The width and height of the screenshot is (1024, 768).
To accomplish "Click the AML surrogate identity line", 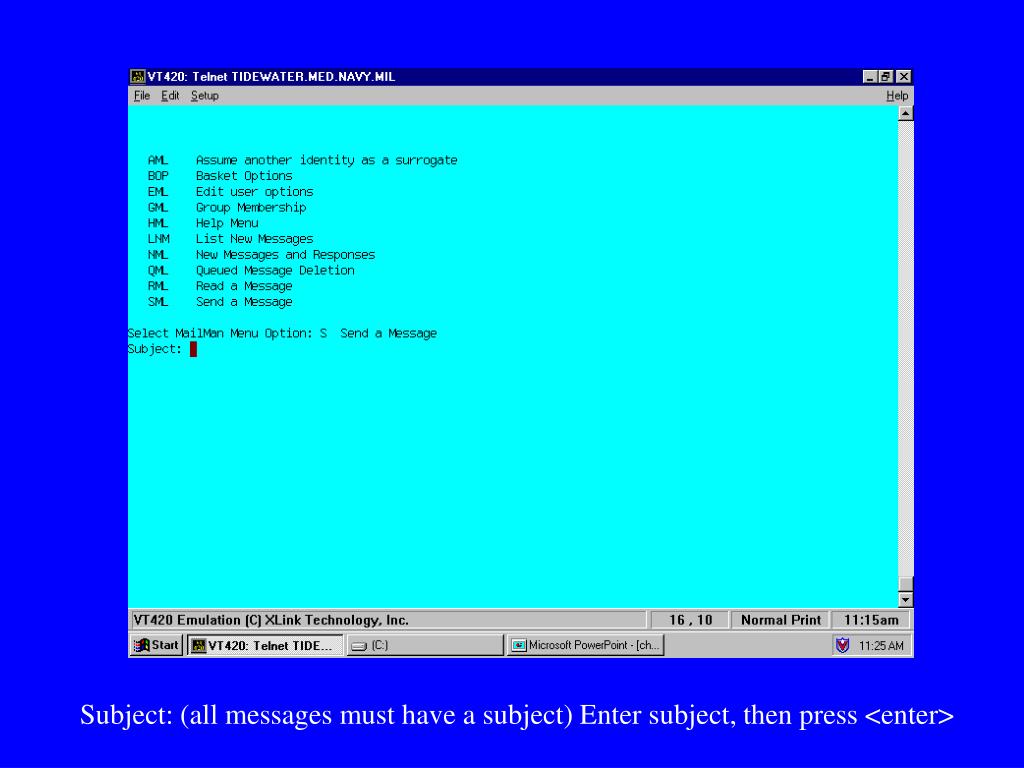I will coord(302,160).
